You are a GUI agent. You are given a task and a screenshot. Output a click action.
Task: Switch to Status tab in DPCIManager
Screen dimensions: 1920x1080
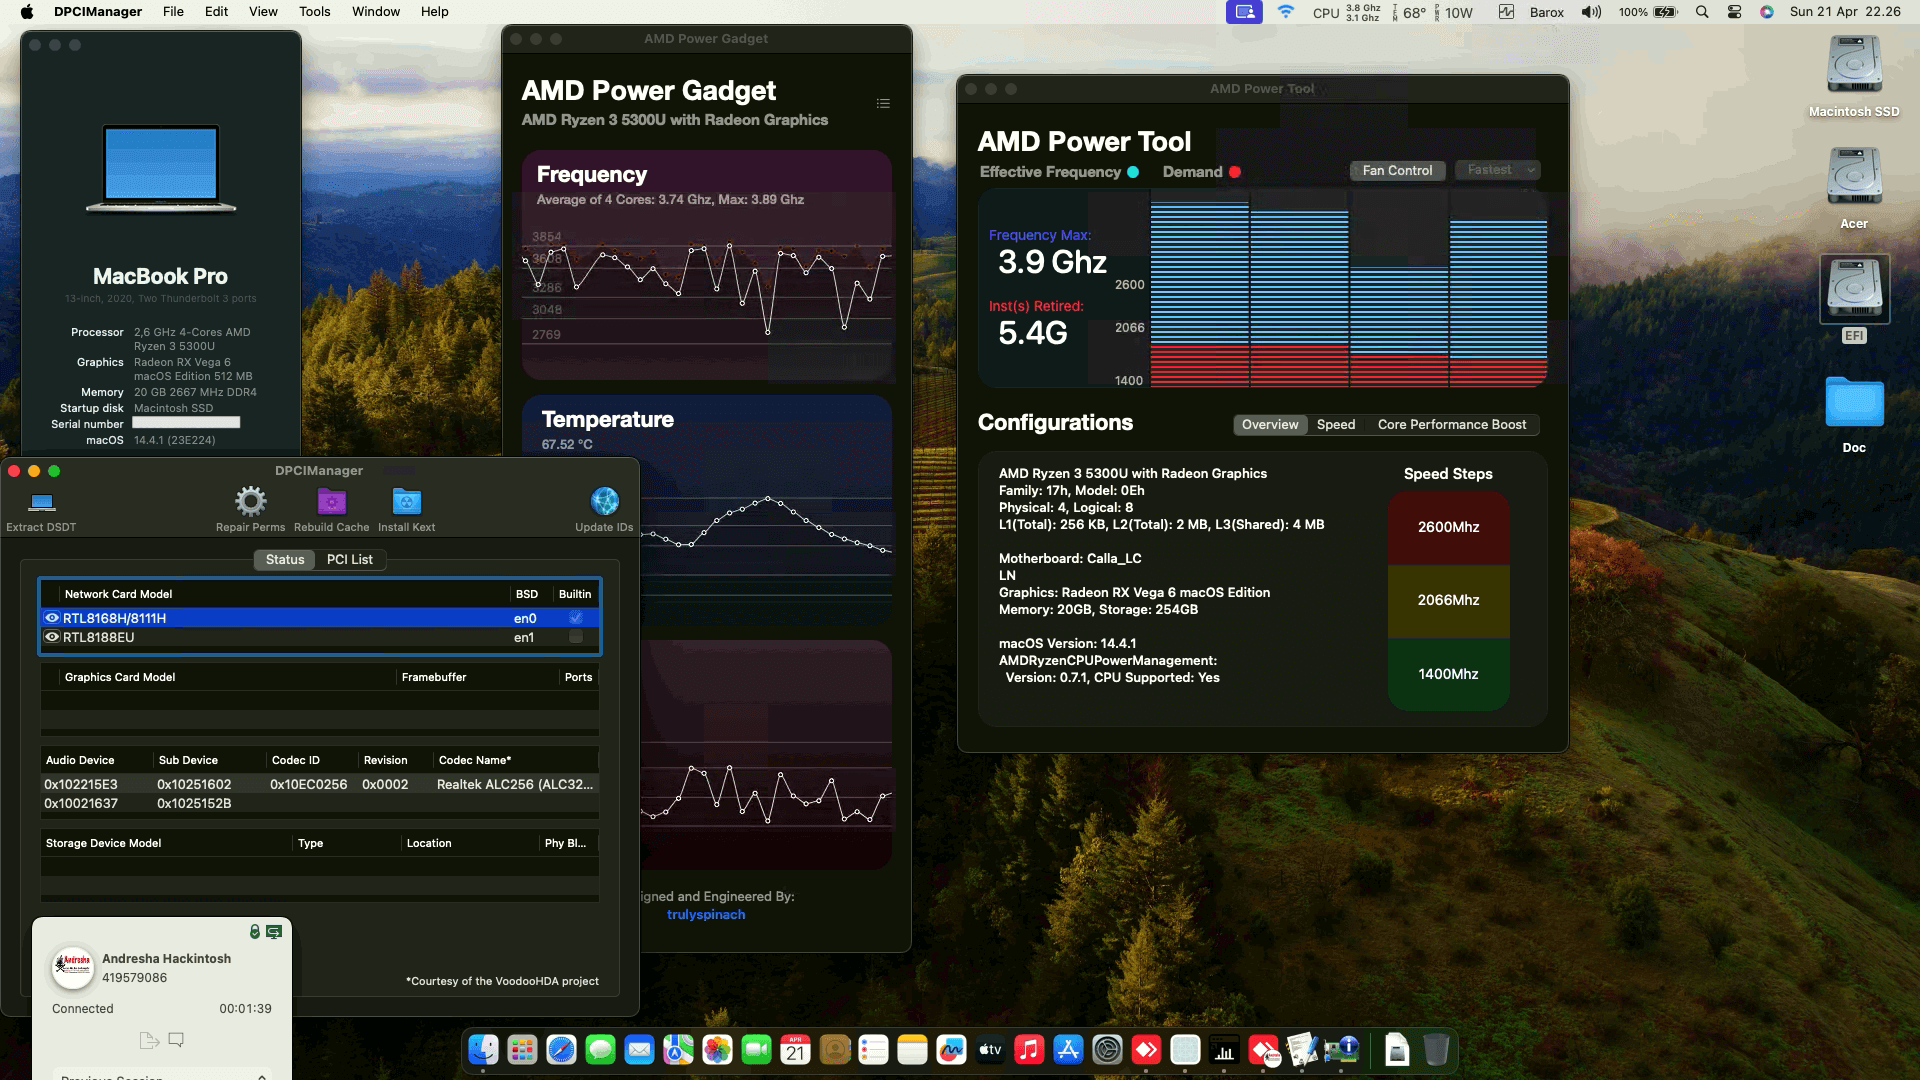pyautogui.click(x=285, y=559)
